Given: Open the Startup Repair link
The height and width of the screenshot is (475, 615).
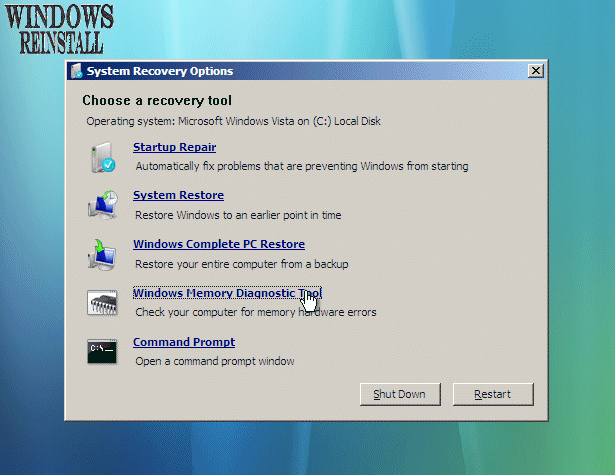Looking at the screenshot, I should [x=174, y=147].
